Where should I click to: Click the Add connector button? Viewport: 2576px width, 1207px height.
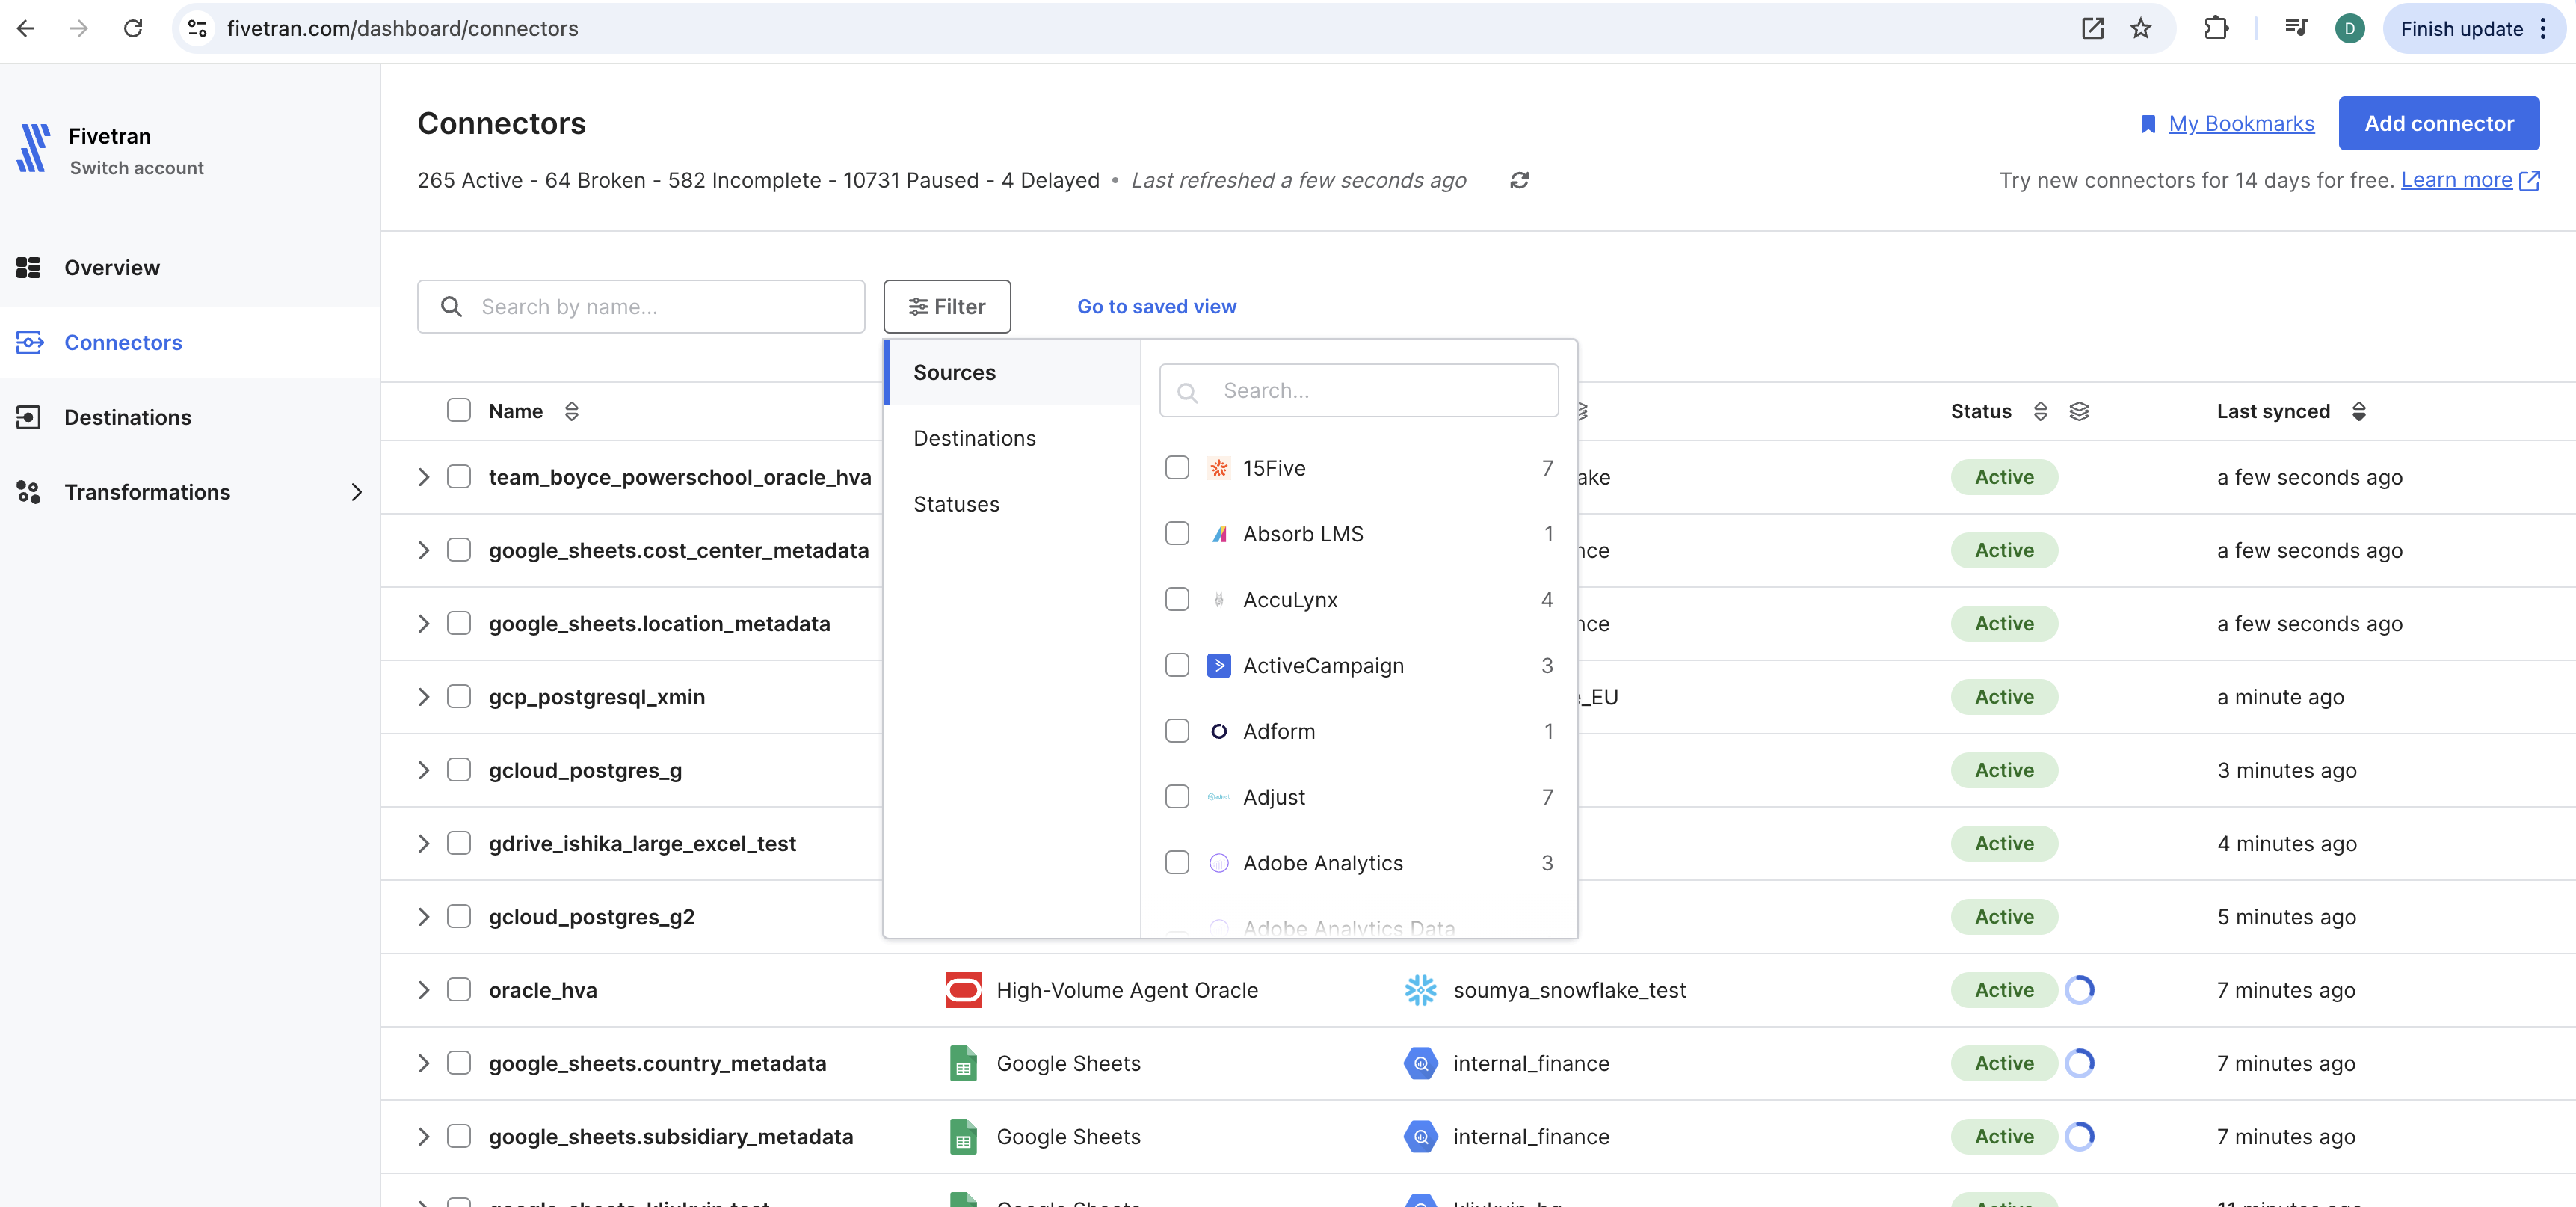coord(2438,124)
